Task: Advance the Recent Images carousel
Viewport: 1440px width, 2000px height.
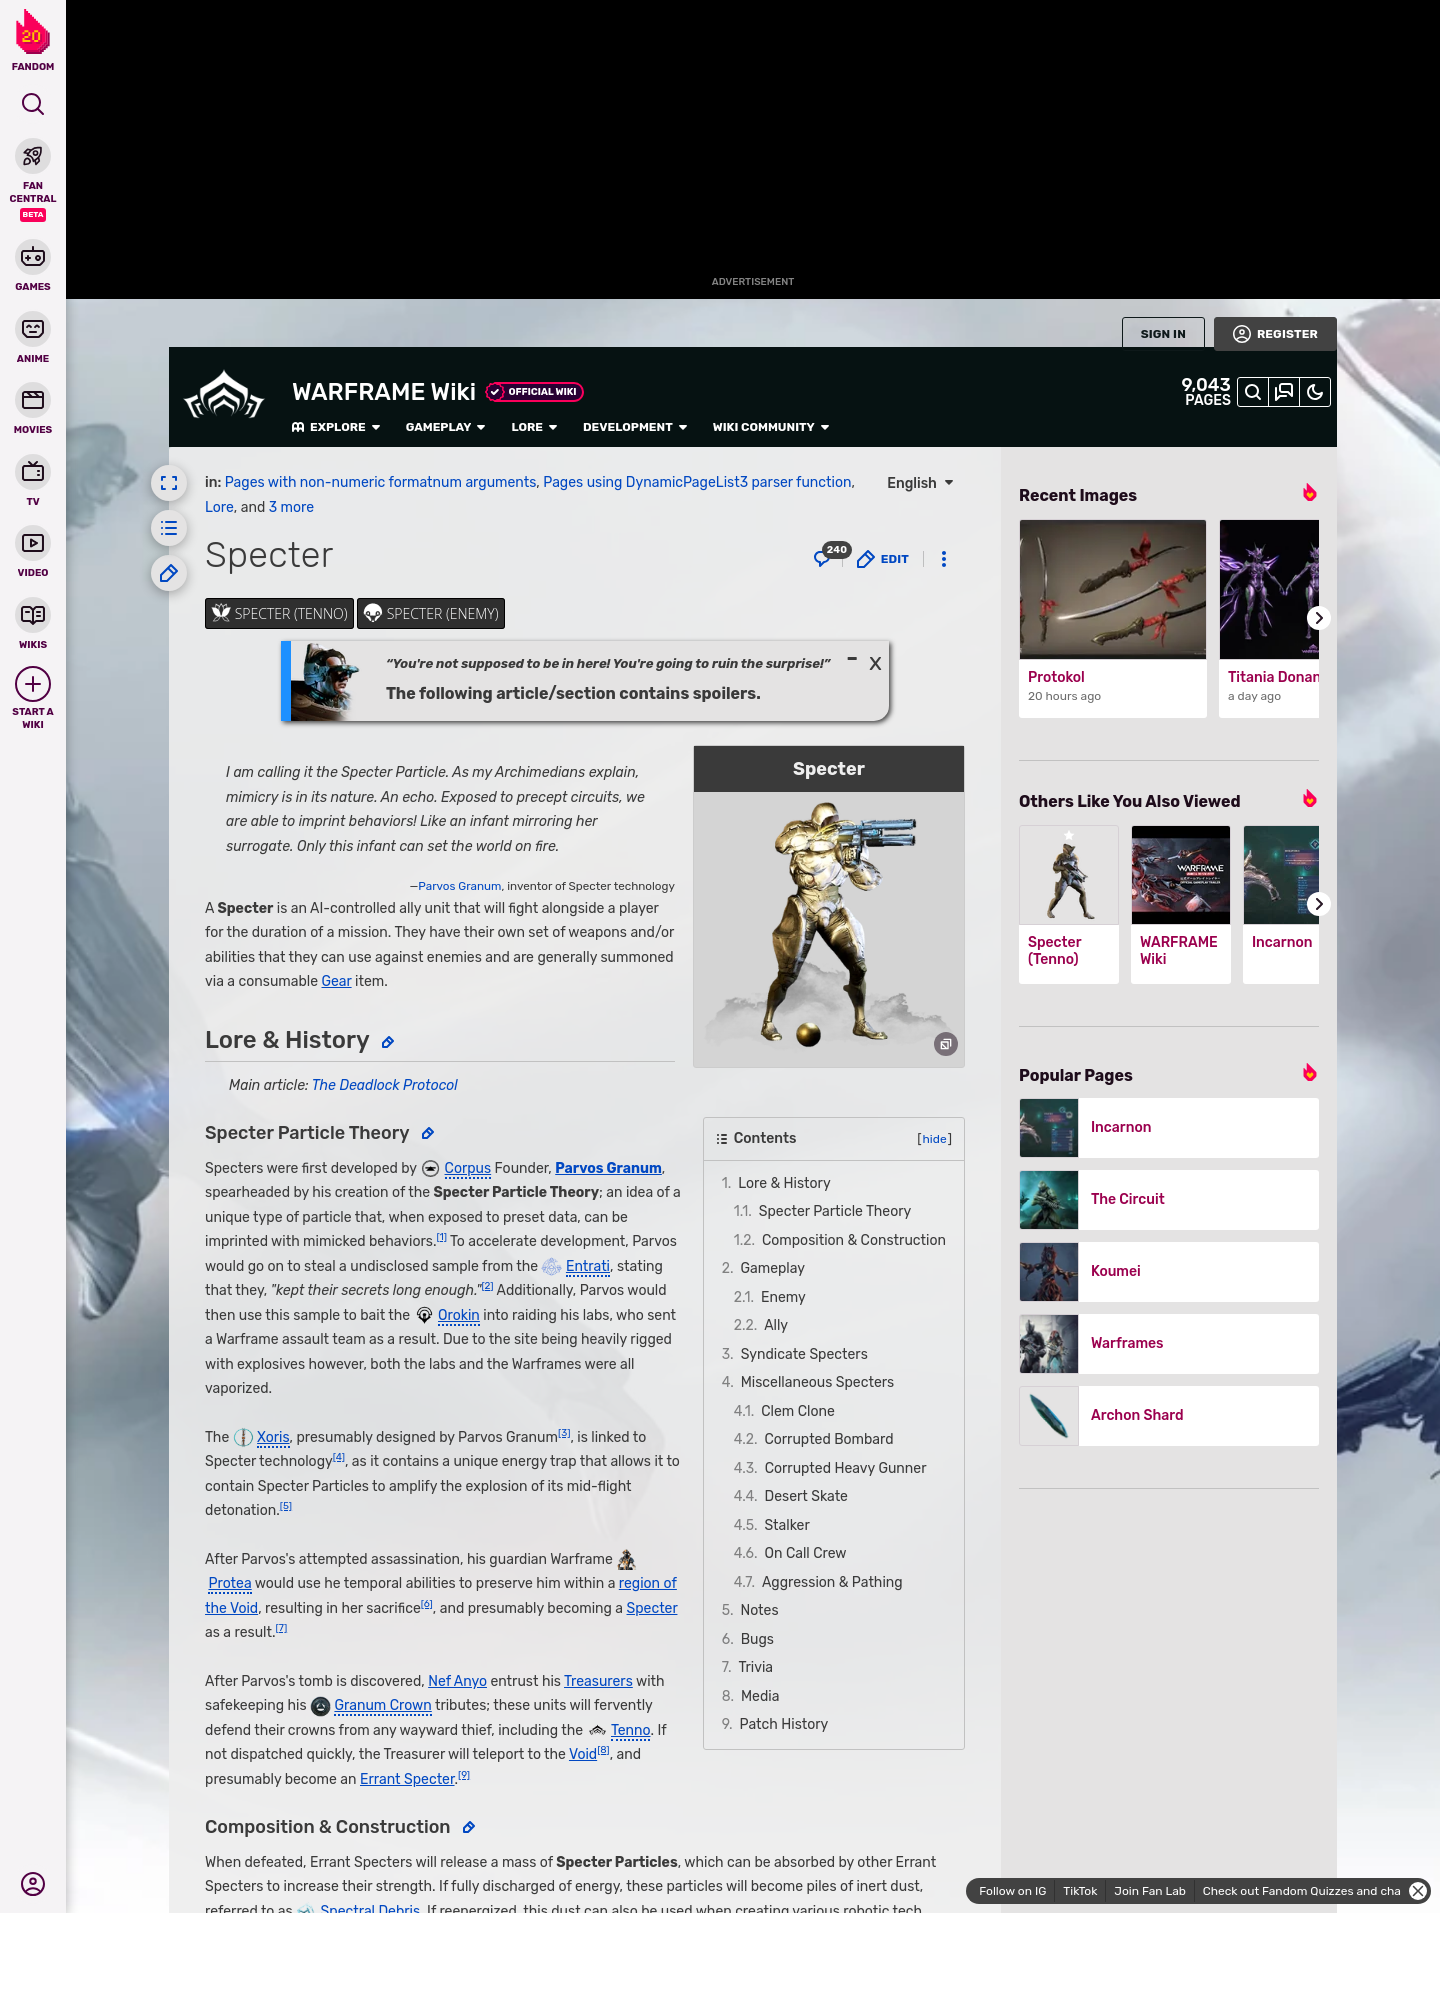Action: (1319, 618)
